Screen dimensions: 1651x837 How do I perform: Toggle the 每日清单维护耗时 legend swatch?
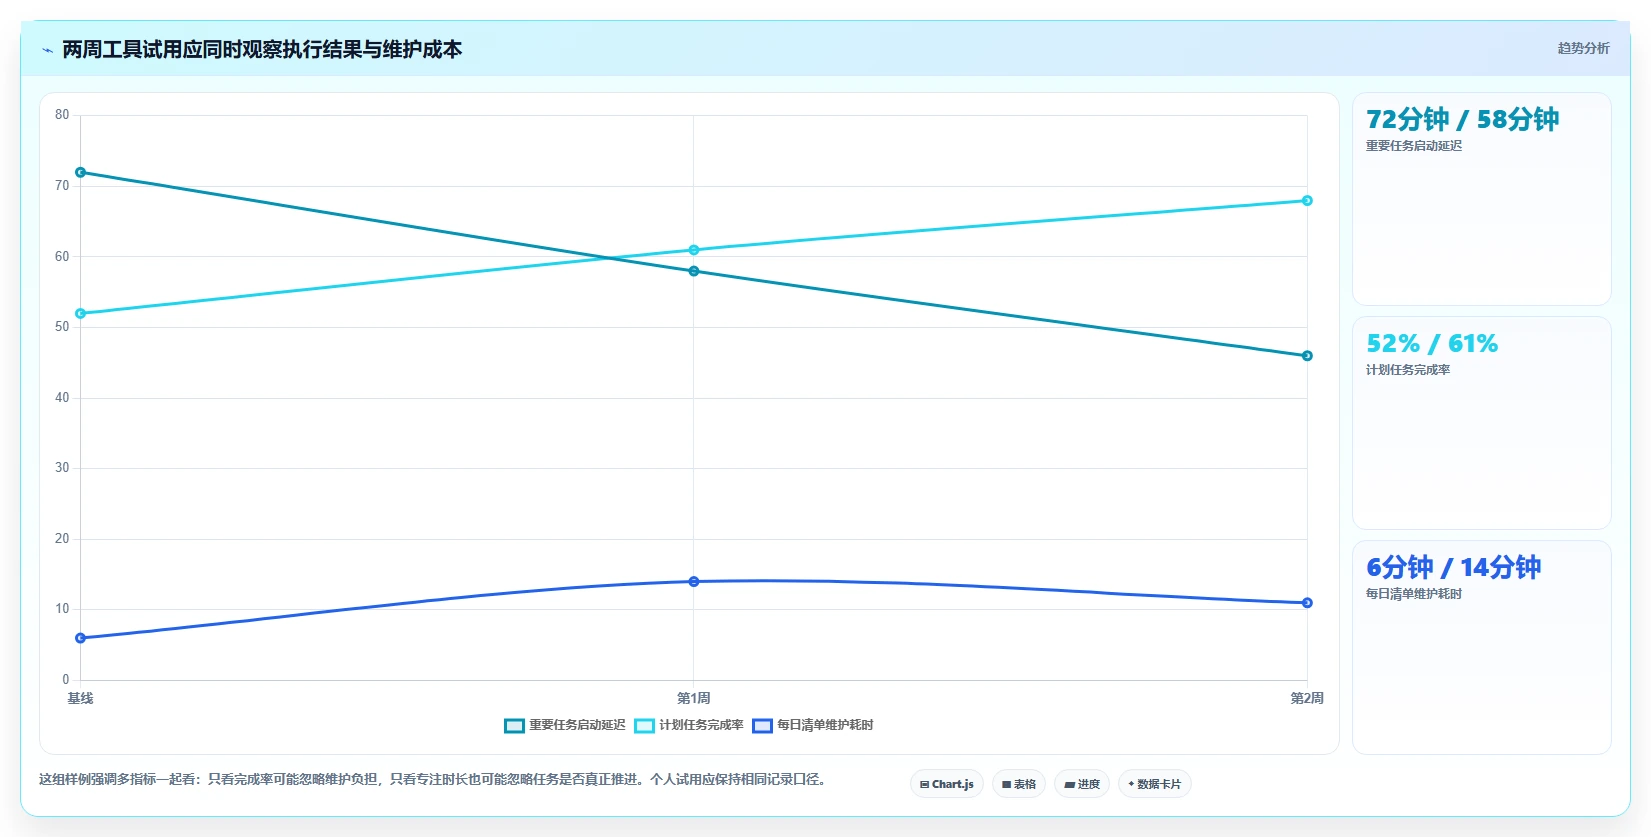click(762, 726)
